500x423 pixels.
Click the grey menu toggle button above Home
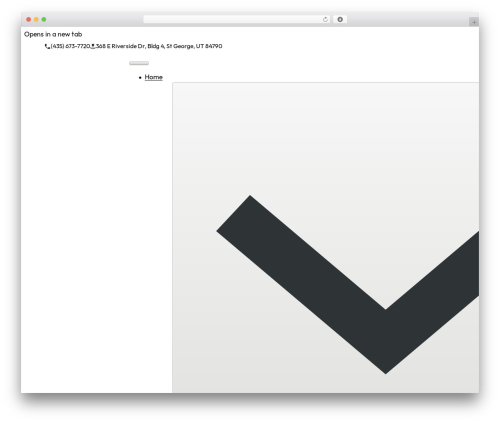click(x=139, y=63)
